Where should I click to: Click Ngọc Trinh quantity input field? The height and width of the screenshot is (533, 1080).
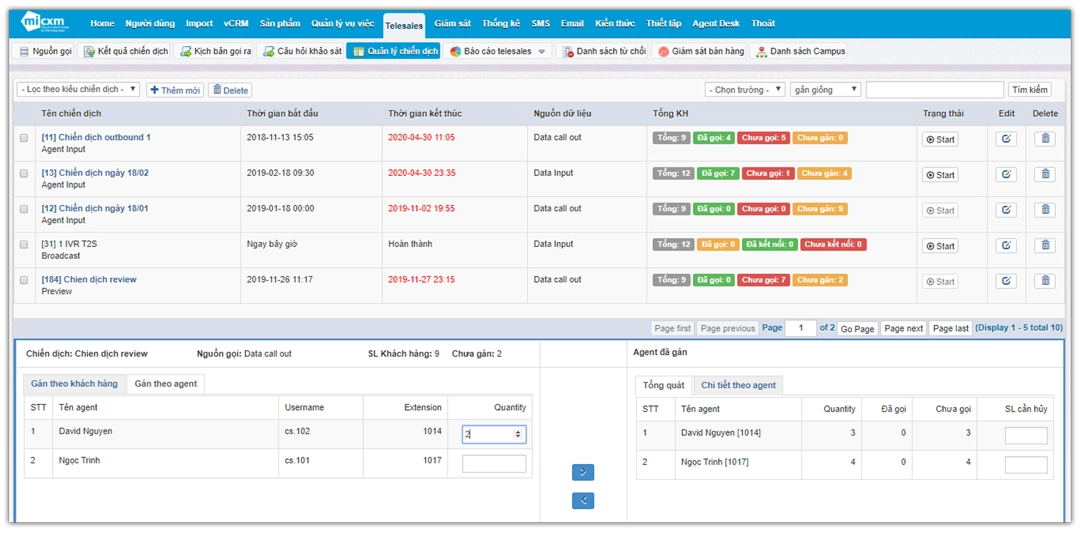point(494,463)
